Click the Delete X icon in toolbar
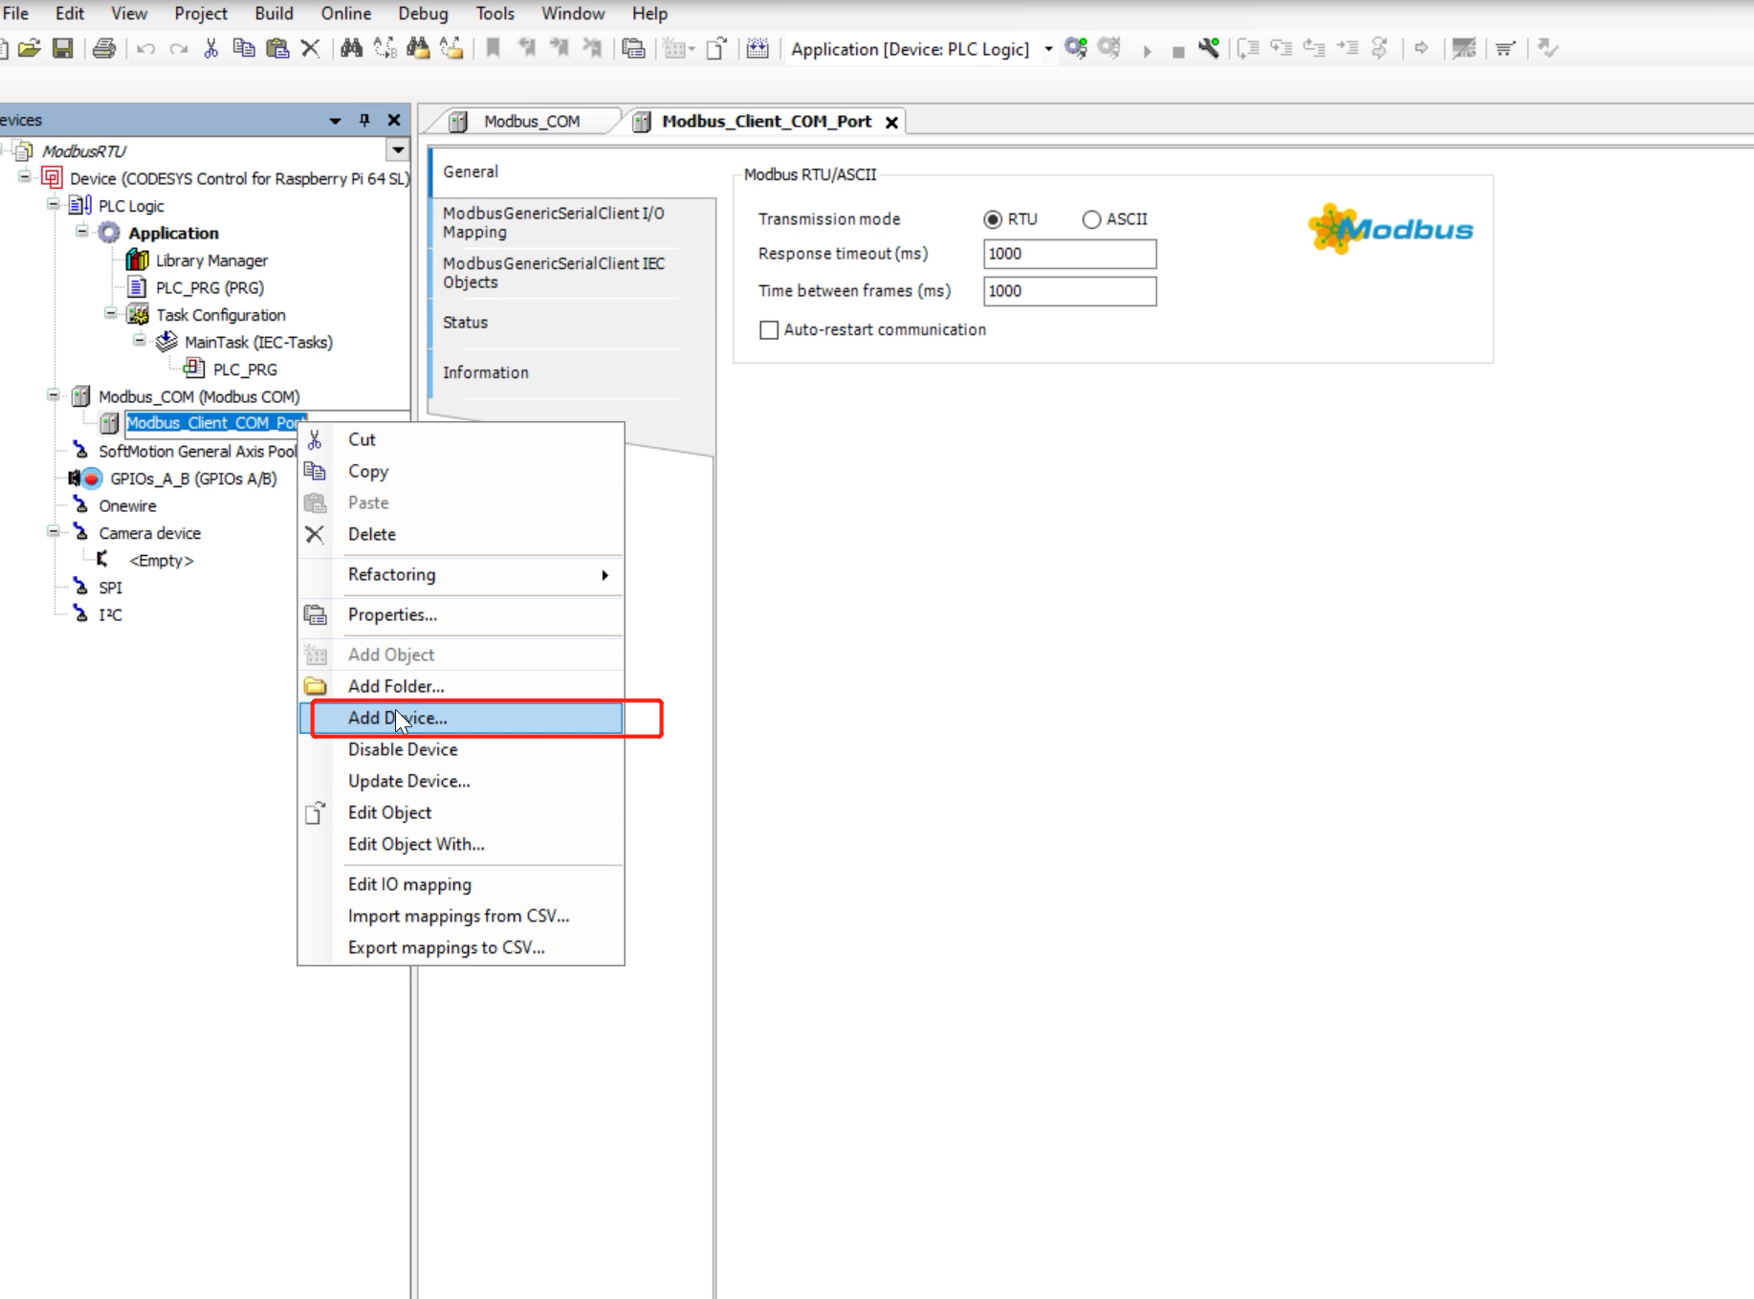 click(x=310, y=48)
